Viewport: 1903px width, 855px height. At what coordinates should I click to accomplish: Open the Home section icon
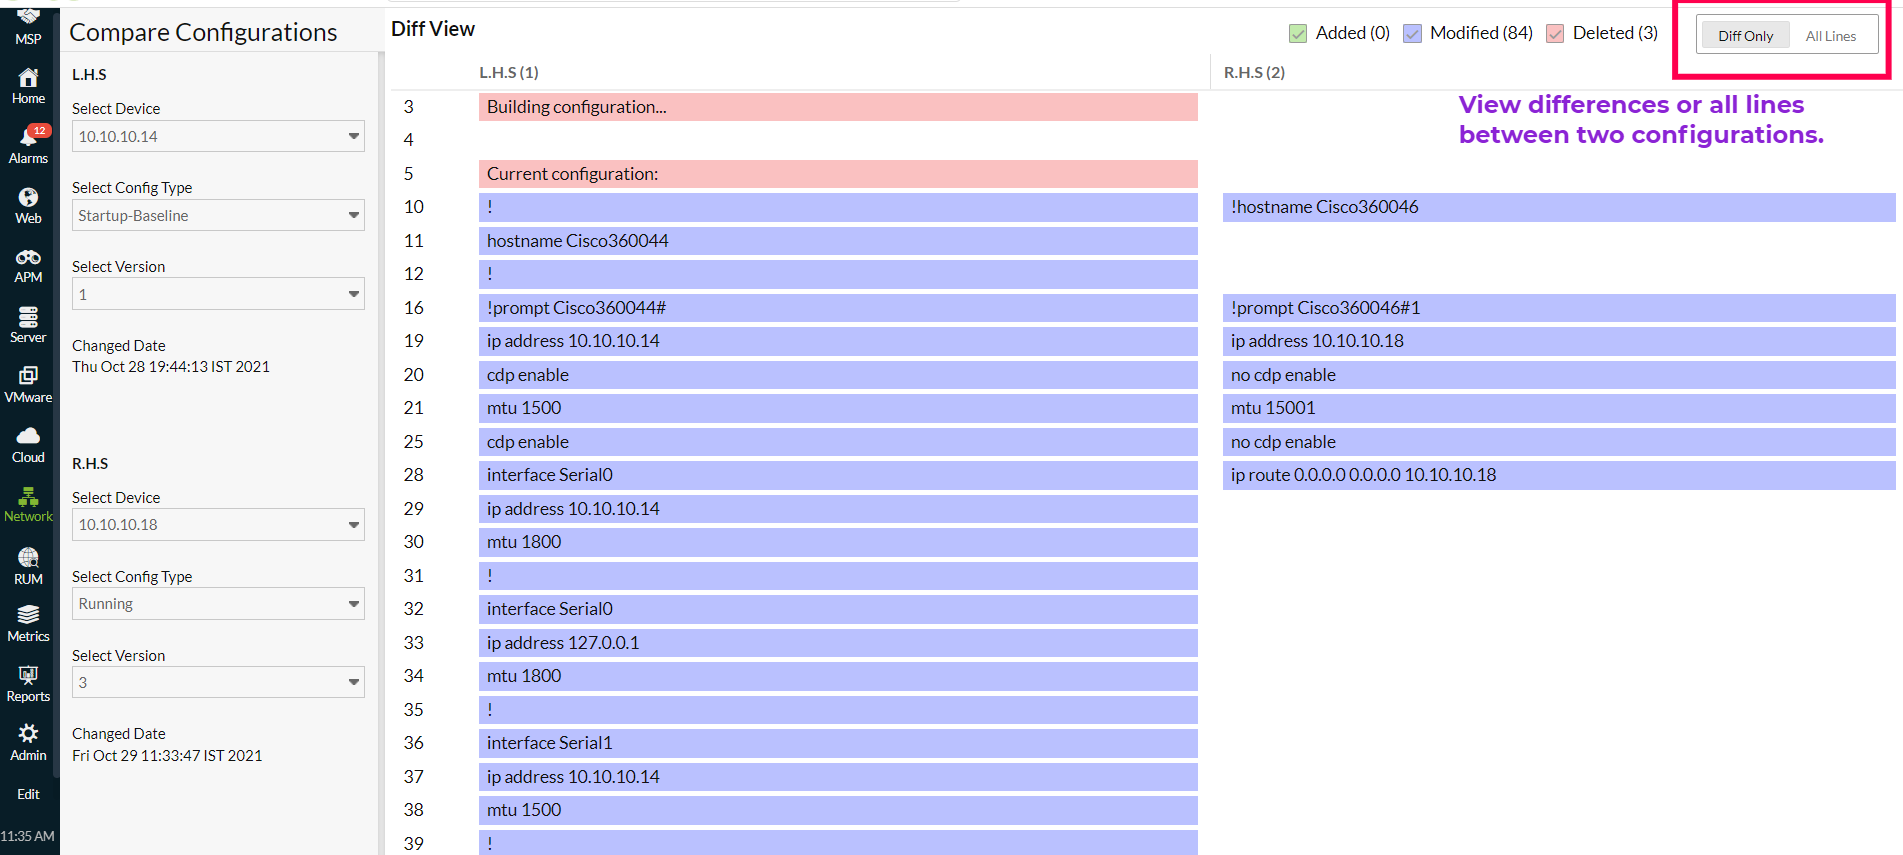28,79
